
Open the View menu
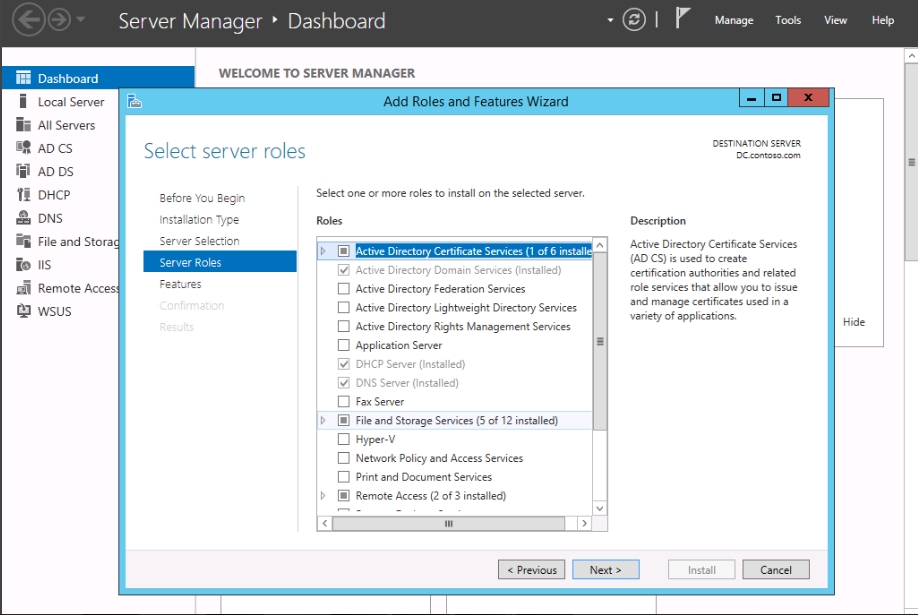[835, 20]
